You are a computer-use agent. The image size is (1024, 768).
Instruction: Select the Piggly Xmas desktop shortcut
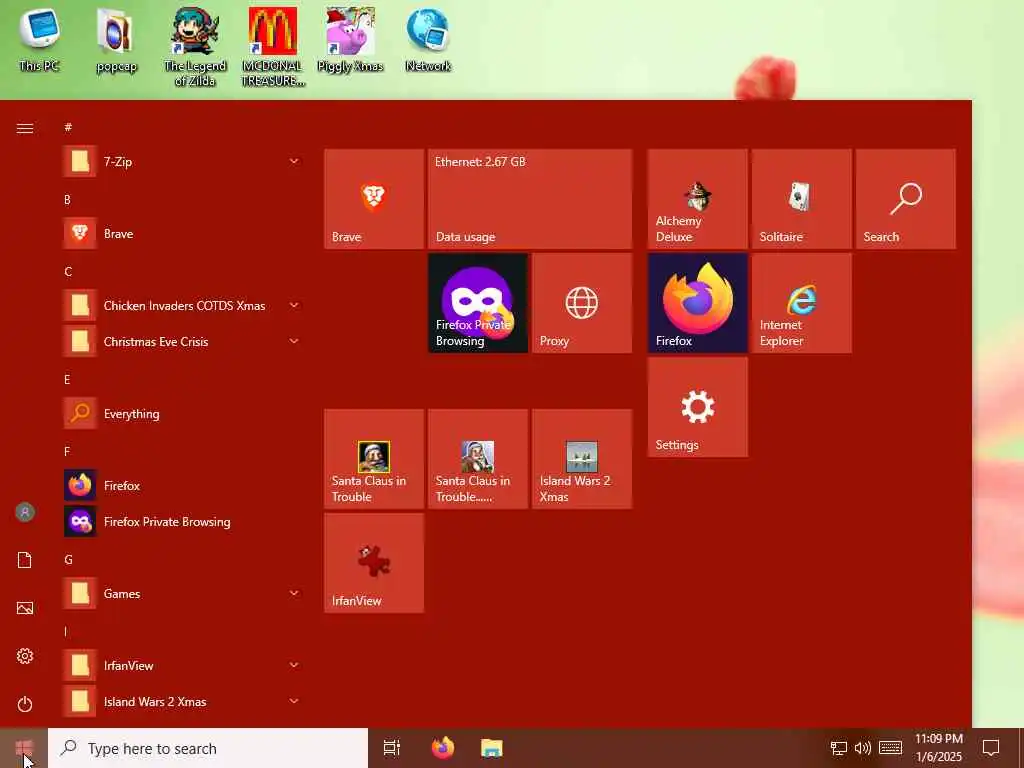pyautogui.click(x=350, y=40)
